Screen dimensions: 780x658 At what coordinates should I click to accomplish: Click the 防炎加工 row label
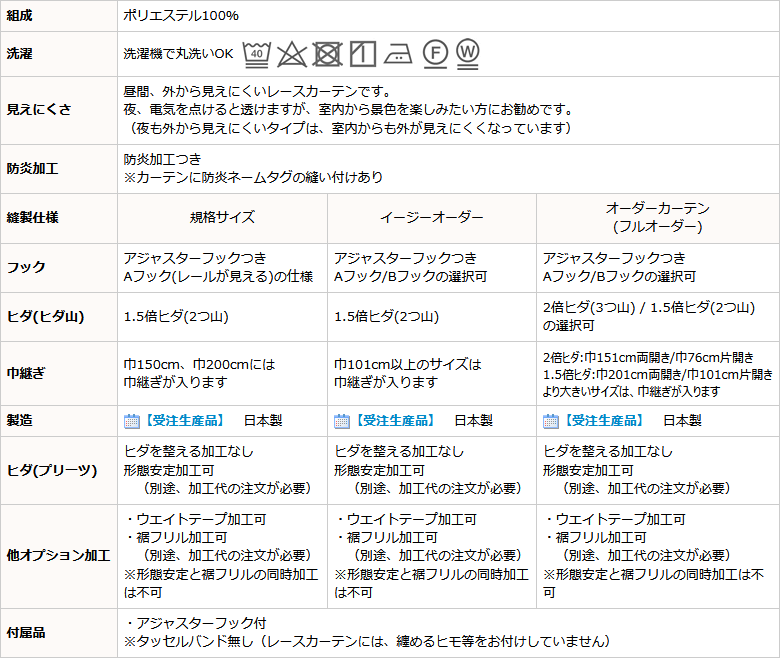coord(33,169)
